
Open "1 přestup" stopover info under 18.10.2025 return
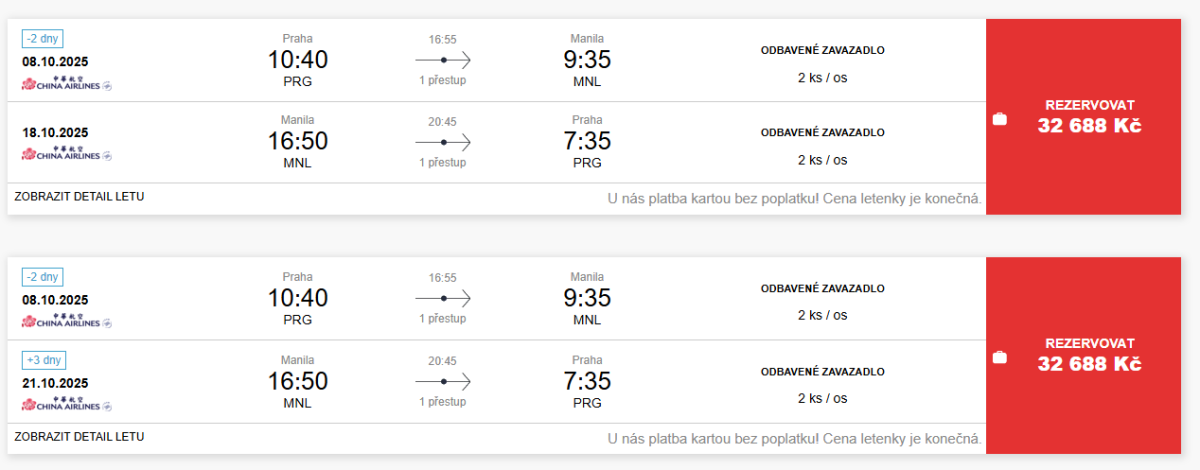(443, 163)
